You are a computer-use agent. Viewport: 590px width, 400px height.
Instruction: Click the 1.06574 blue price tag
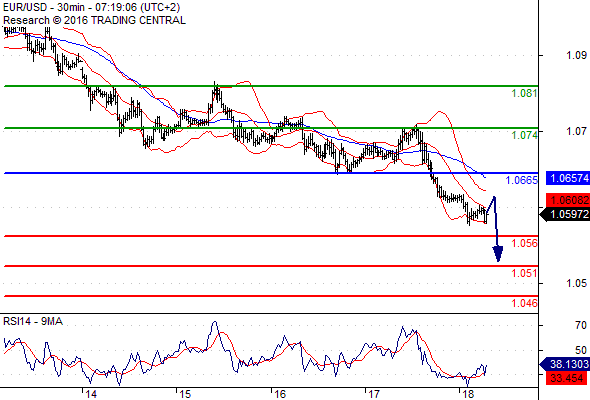tap(568, 178)
